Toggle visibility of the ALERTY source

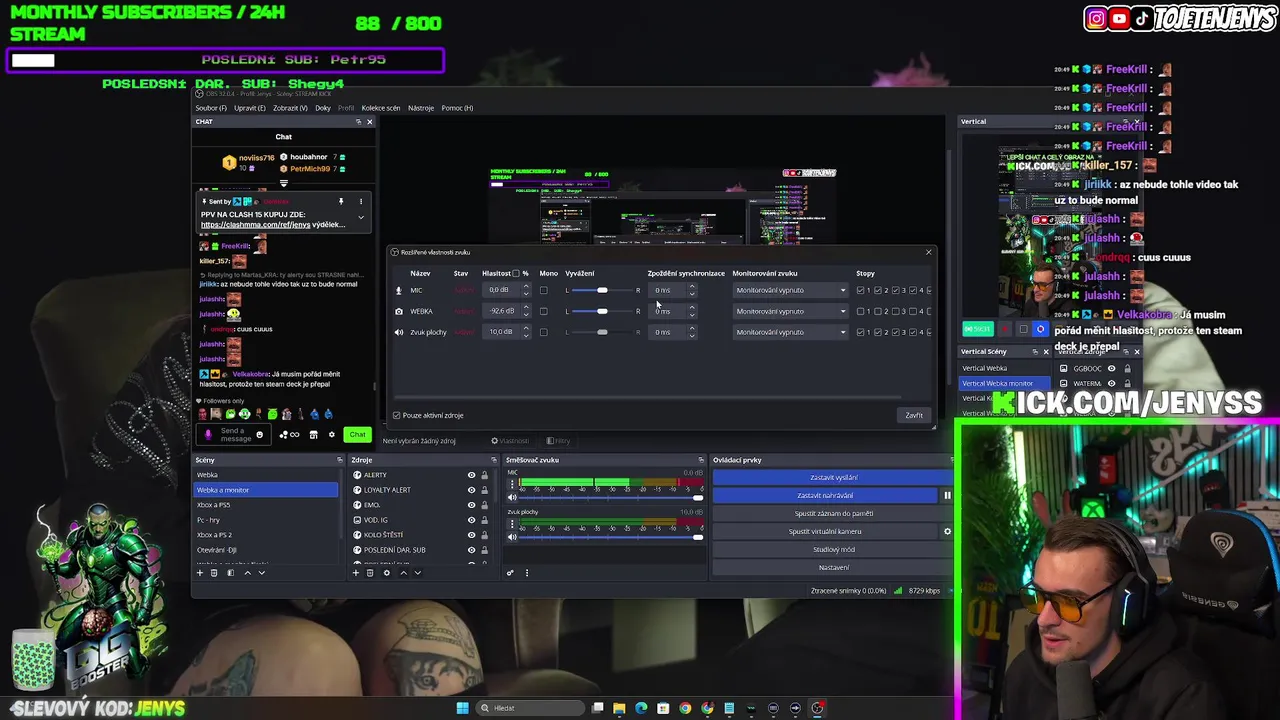point(471,475)
